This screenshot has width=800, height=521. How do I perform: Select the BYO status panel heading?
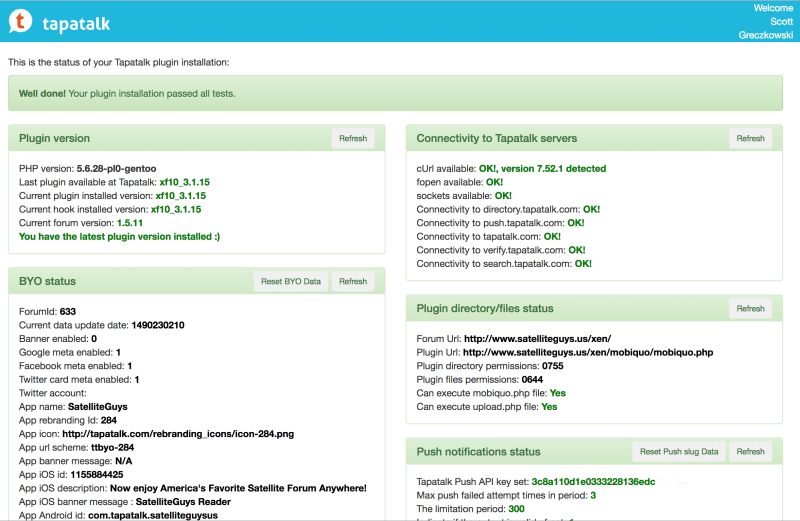pos(47,281)
